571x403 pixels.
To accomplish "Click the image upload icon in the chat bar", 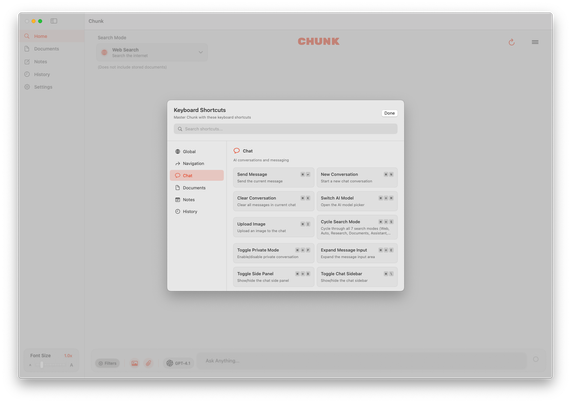I will [x=135, y=363].
